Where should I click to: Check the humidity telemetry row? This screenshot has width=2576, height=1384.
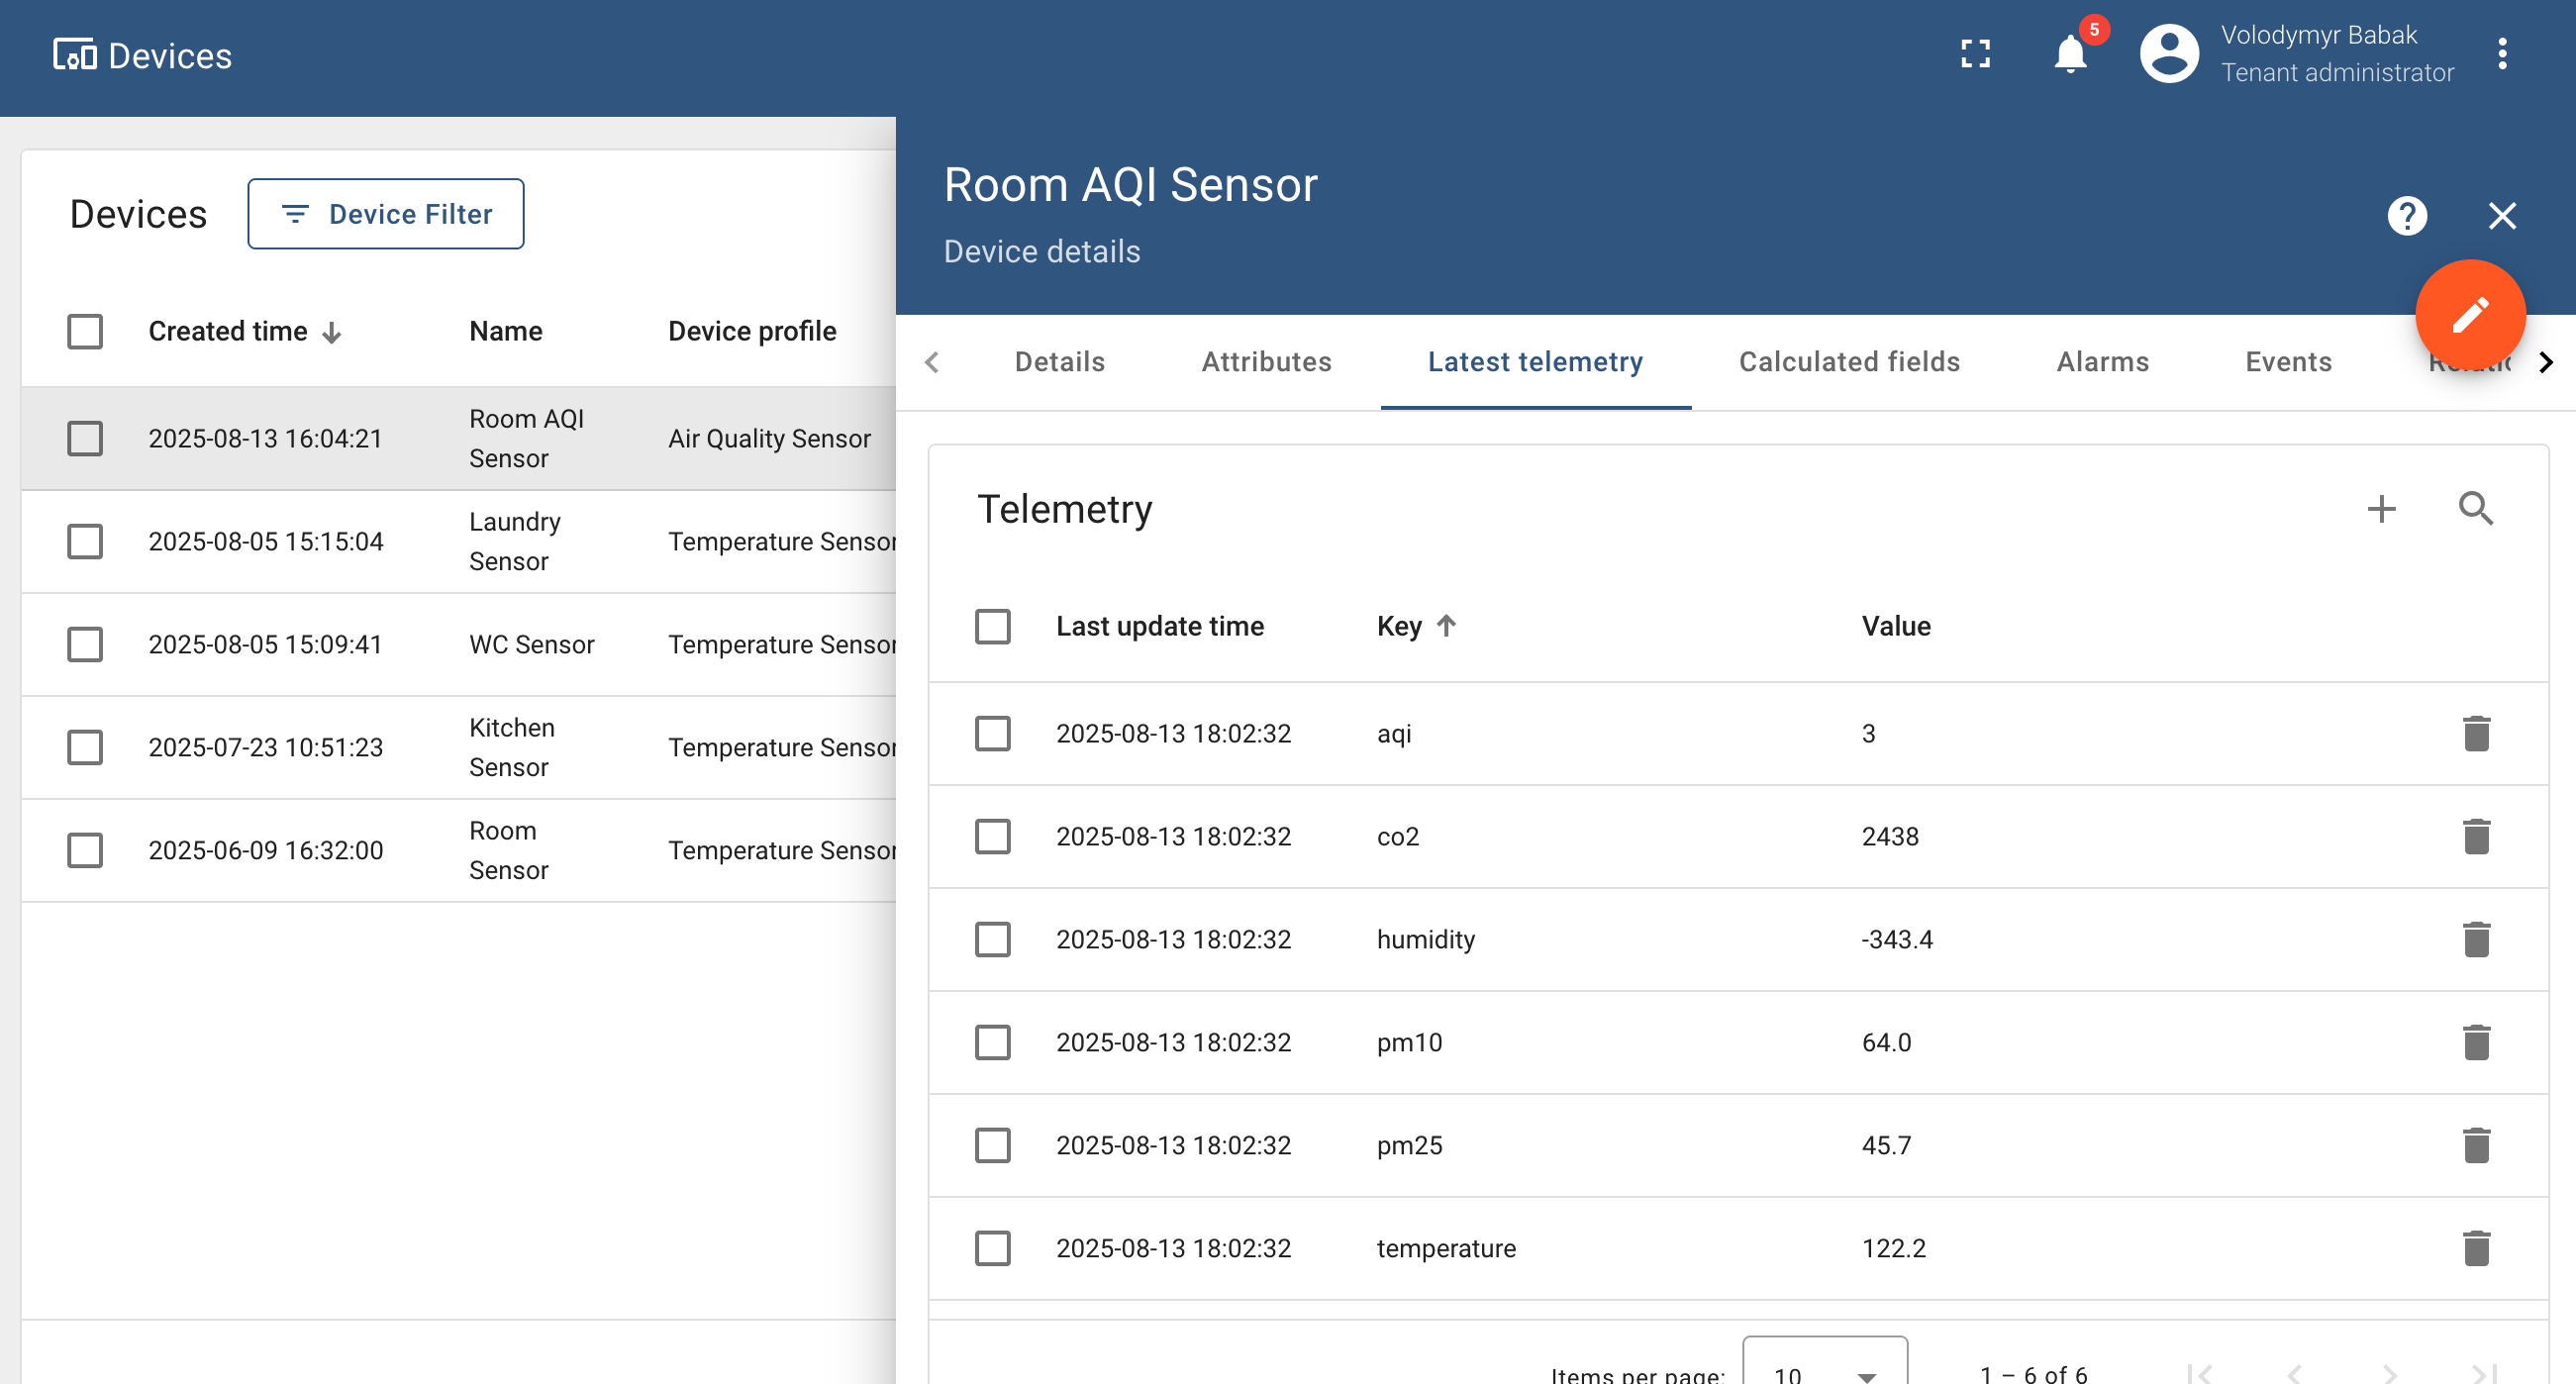pos(993,940)
